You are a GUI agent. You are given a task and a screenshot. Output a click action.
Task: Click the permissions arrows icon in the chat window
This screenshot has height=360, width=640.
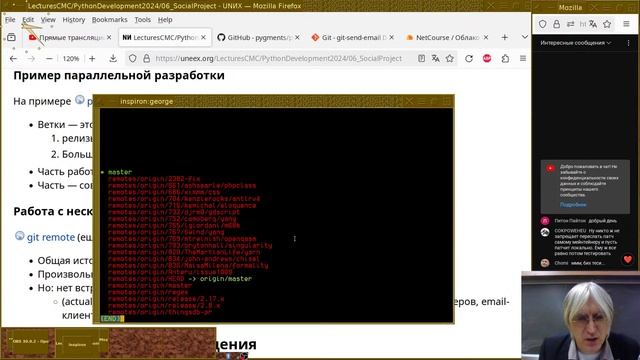(x=570, y=24)
